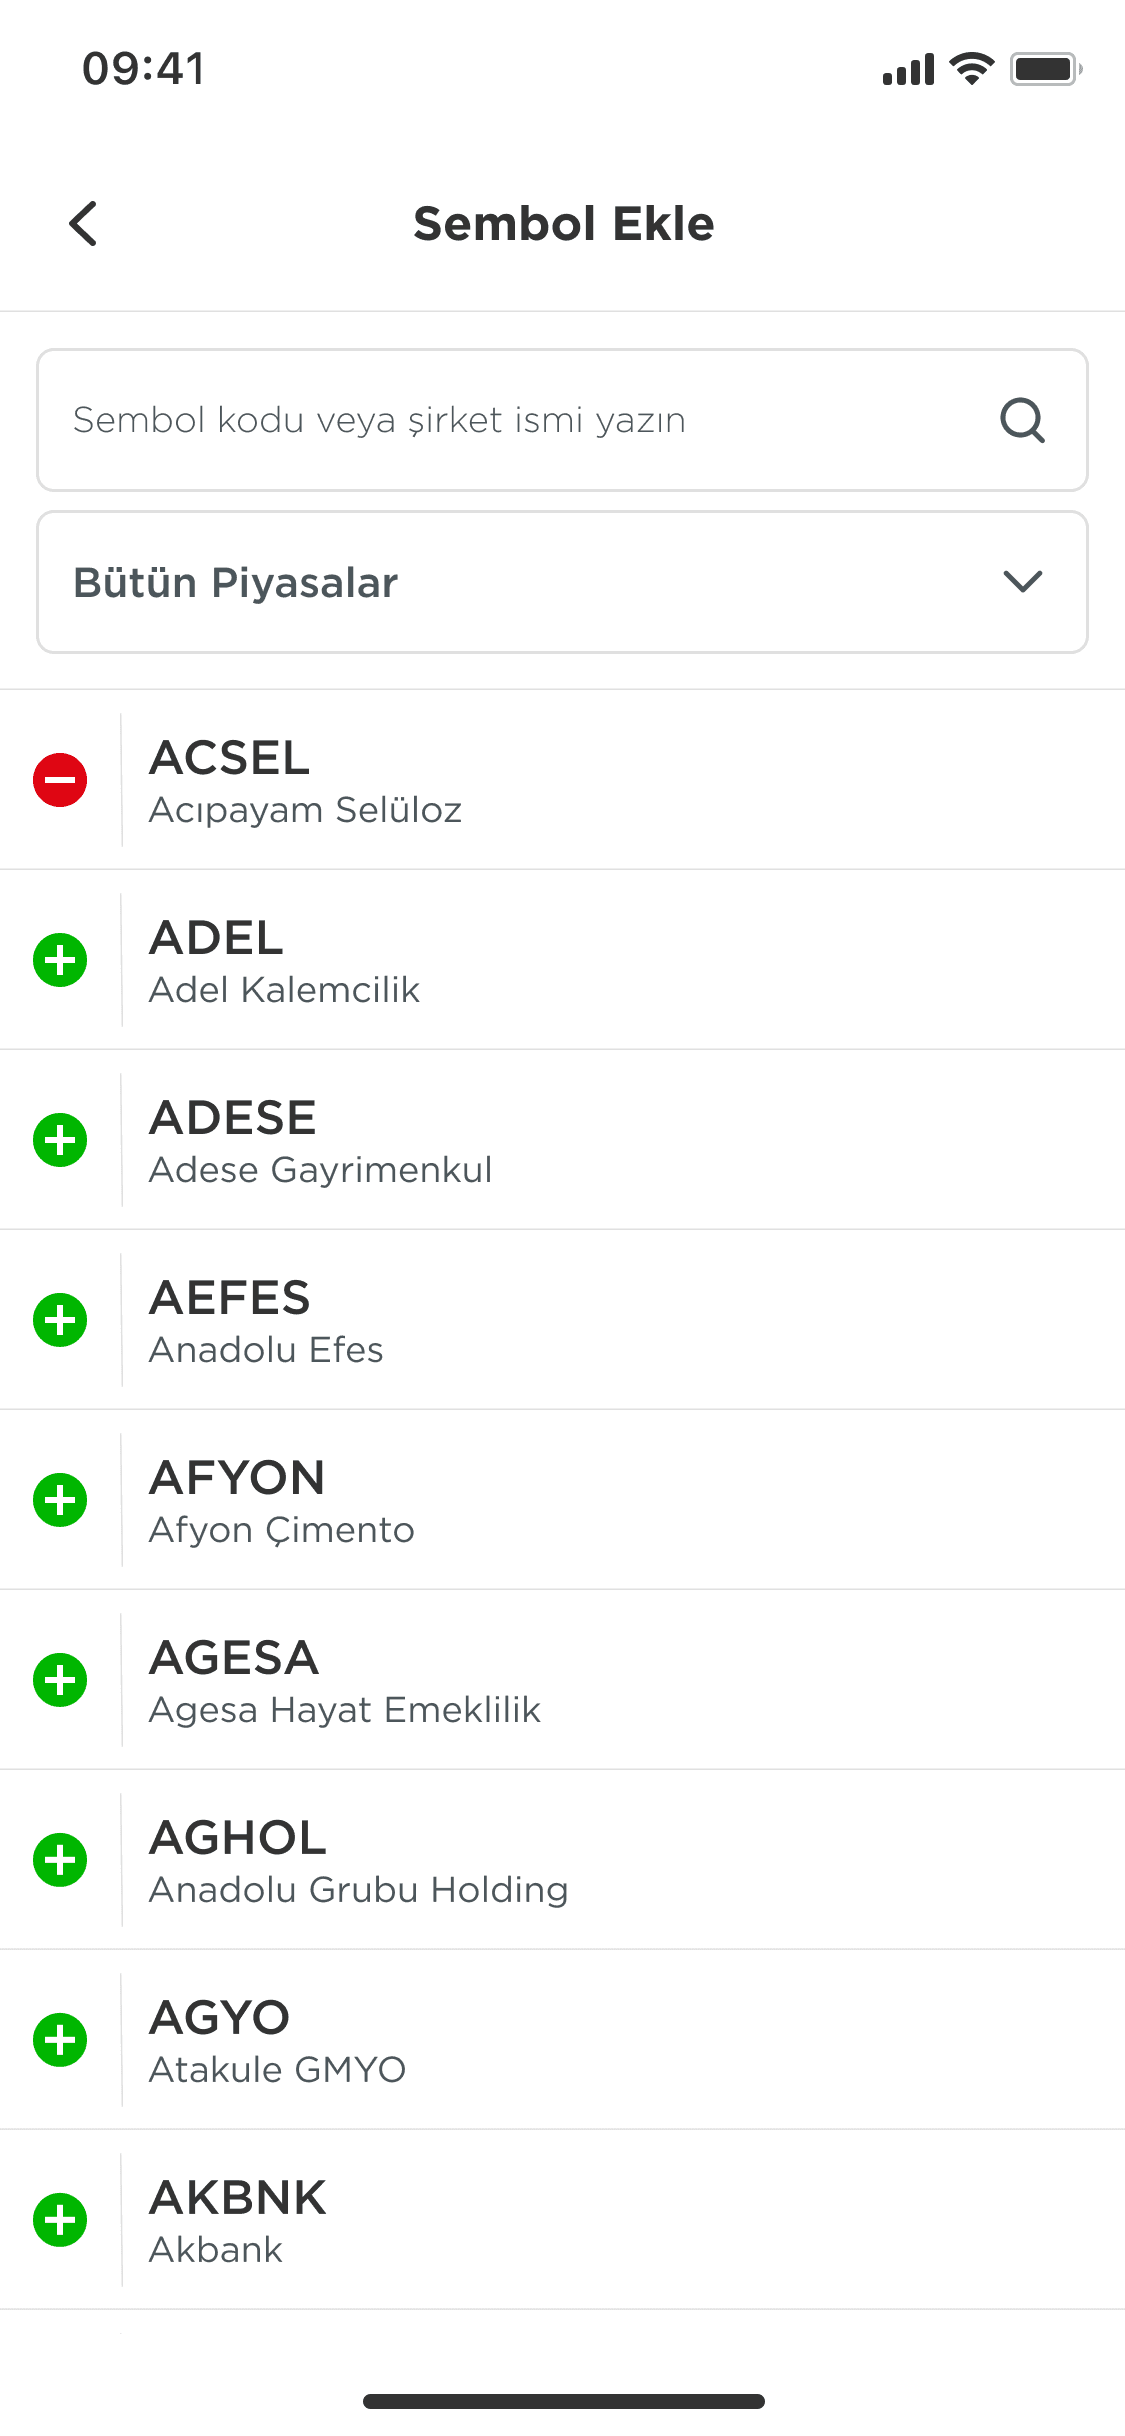Open the Bütün Piyasalar market dropdown

click(x=562, y=582)
